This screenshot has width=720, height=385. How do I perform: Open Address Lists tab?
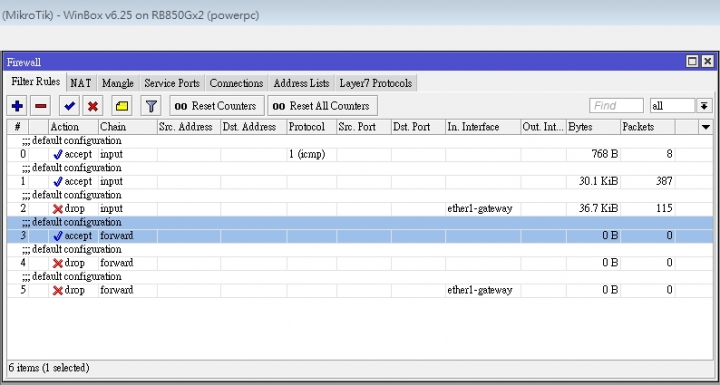301,83
